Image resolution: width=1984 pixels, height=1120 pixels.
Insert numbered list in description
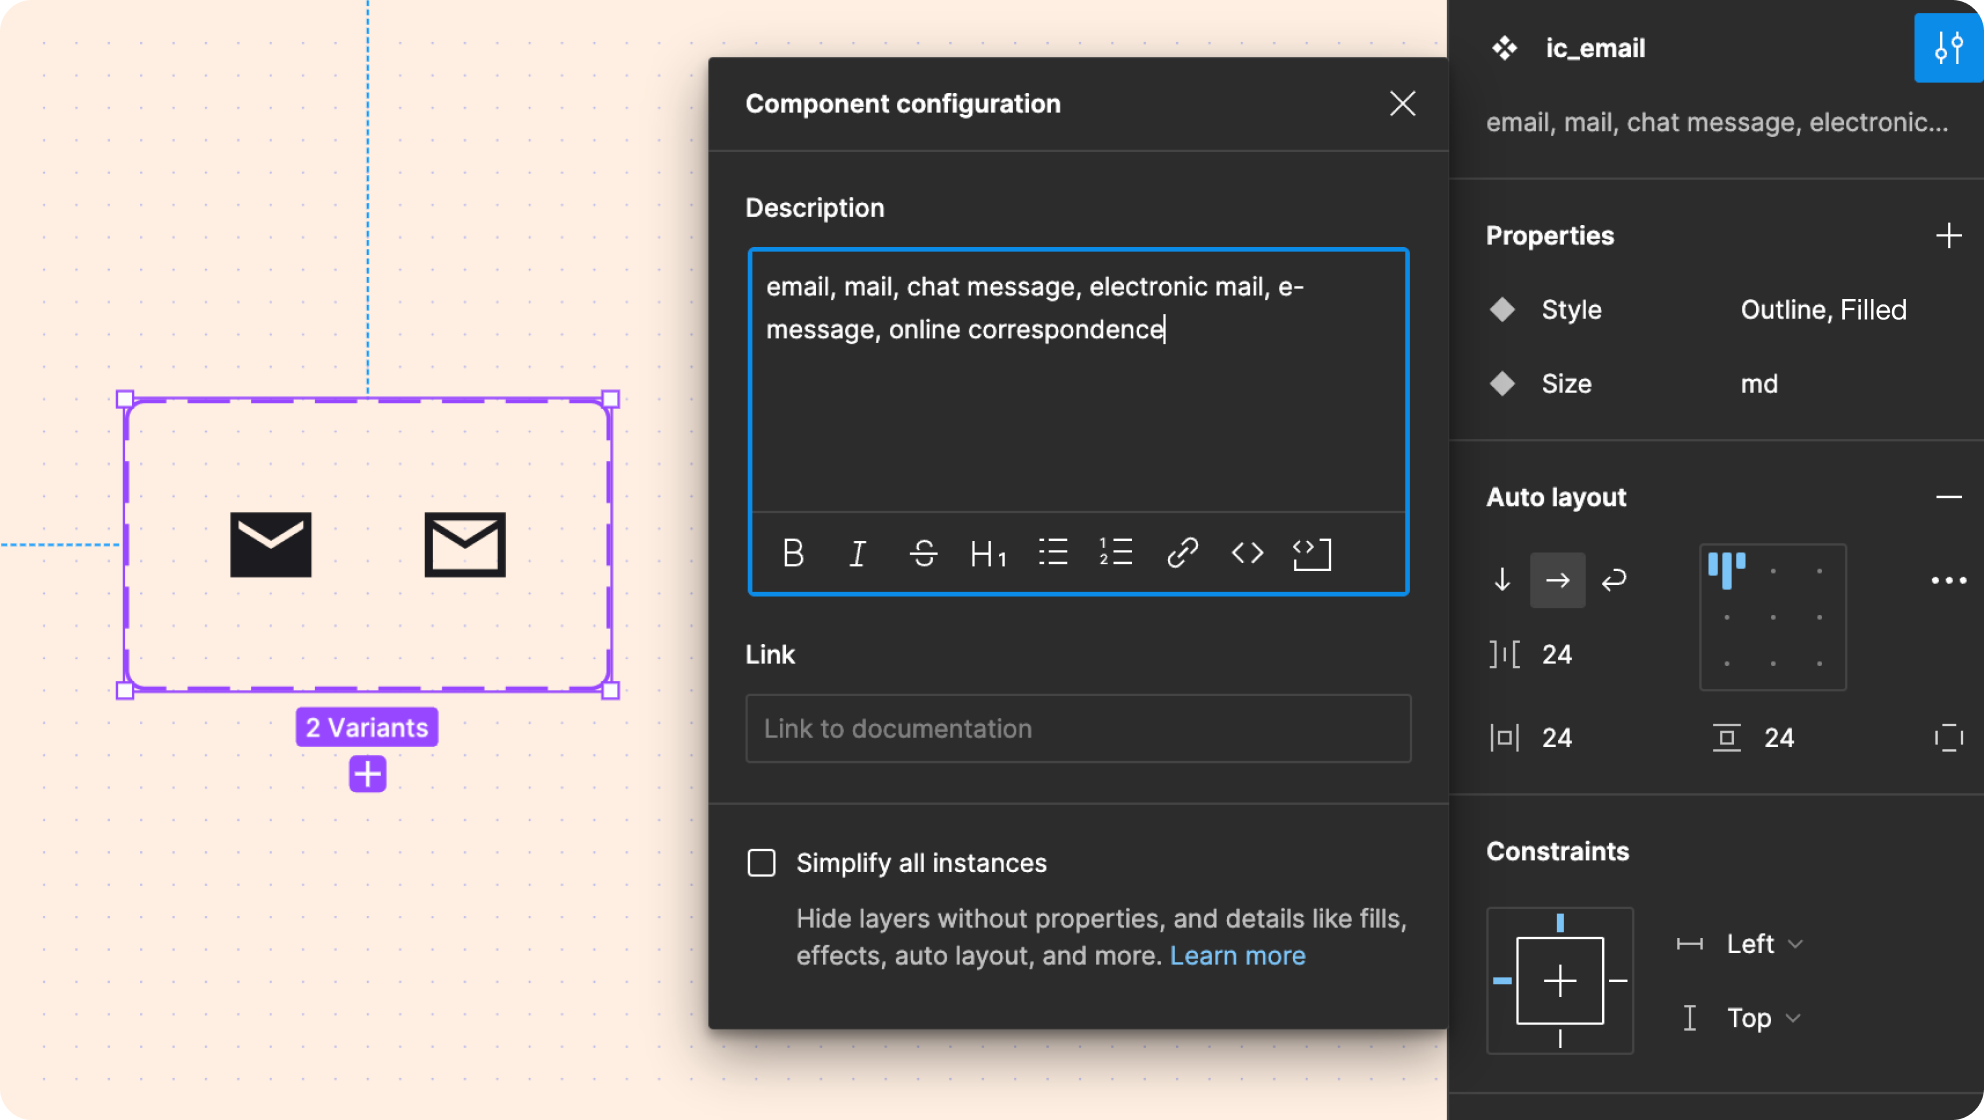click(x=1116, y=552)
